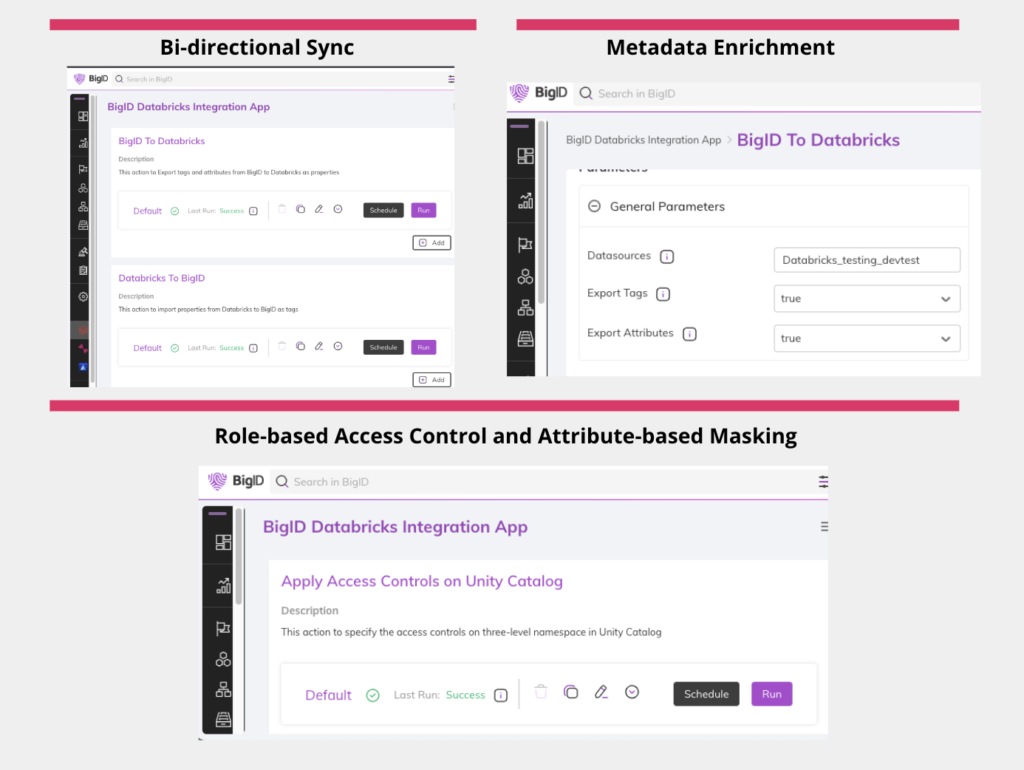Click the Run button for Apply Access Controls
Screen dimensions: 1024x770
[x=771, y=692]
